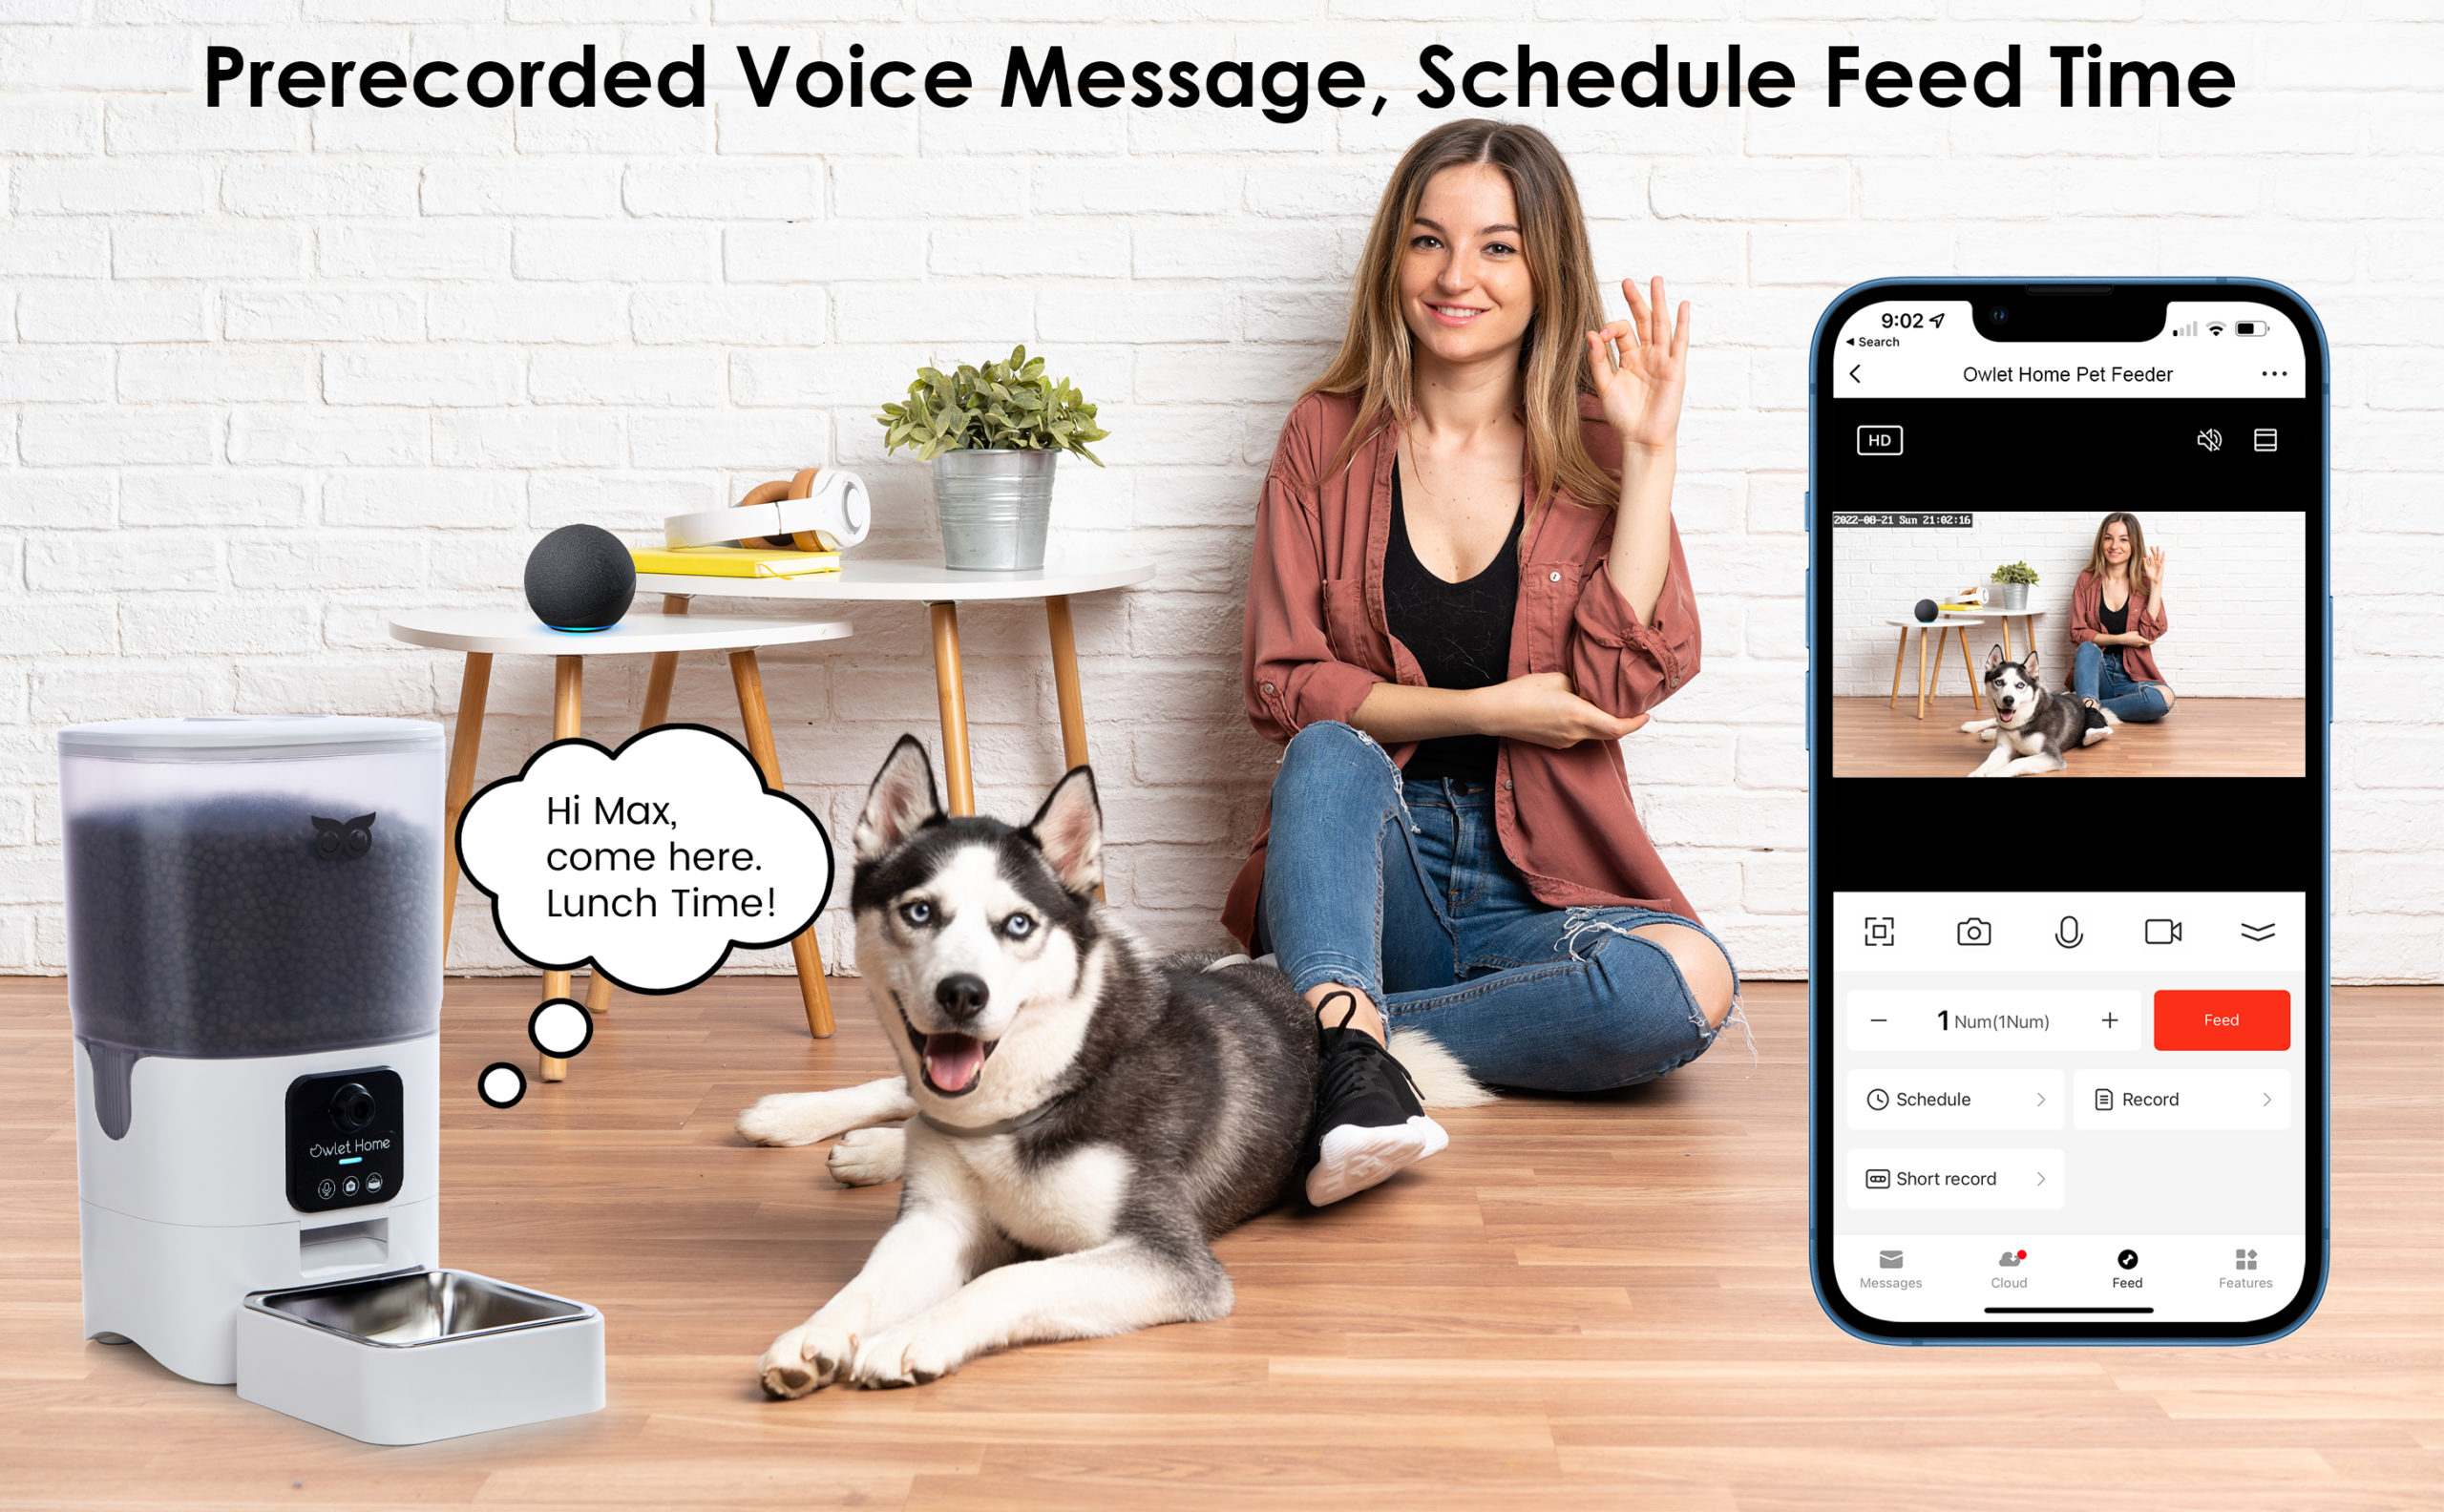Select the video record icon
Image resolution: width=2444 pixels, height=1512 pixels.
[2166, 927]
